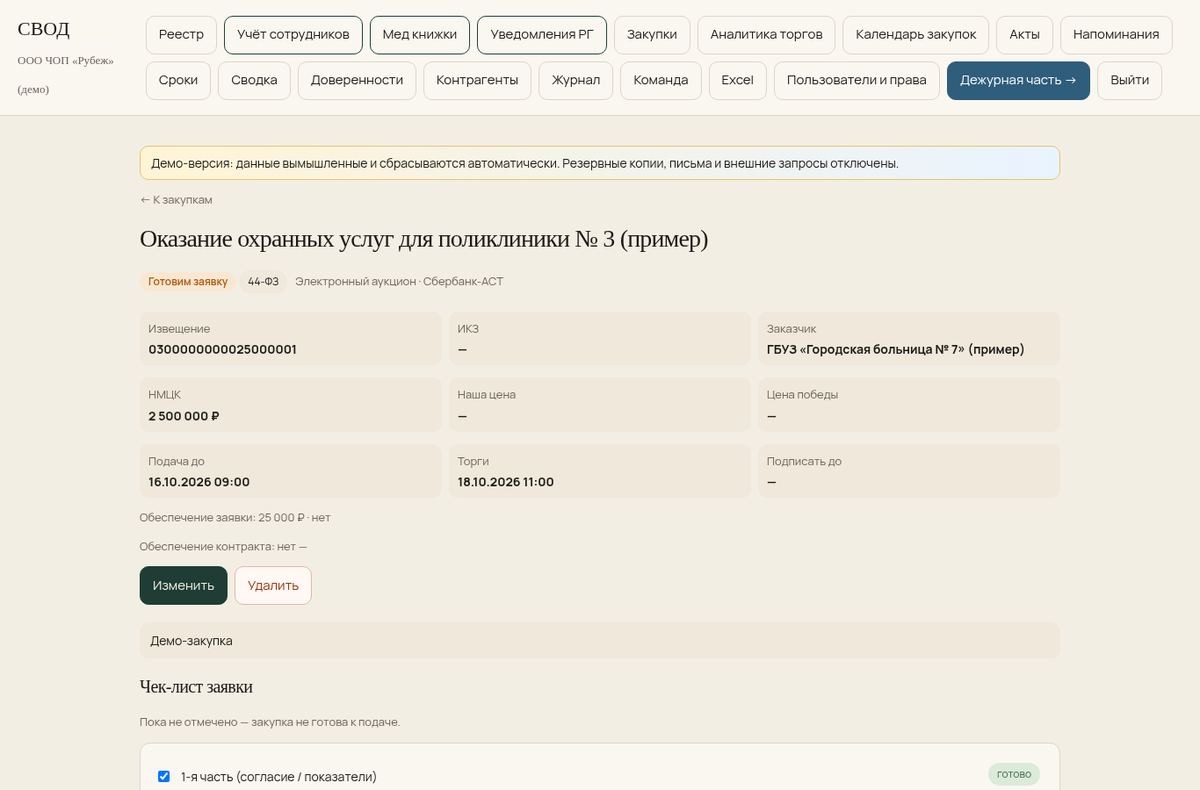This screenshot has width=1200, height=790.
Task: Click the Чек-лист заявки heading
Action: [x=196, y=687]
